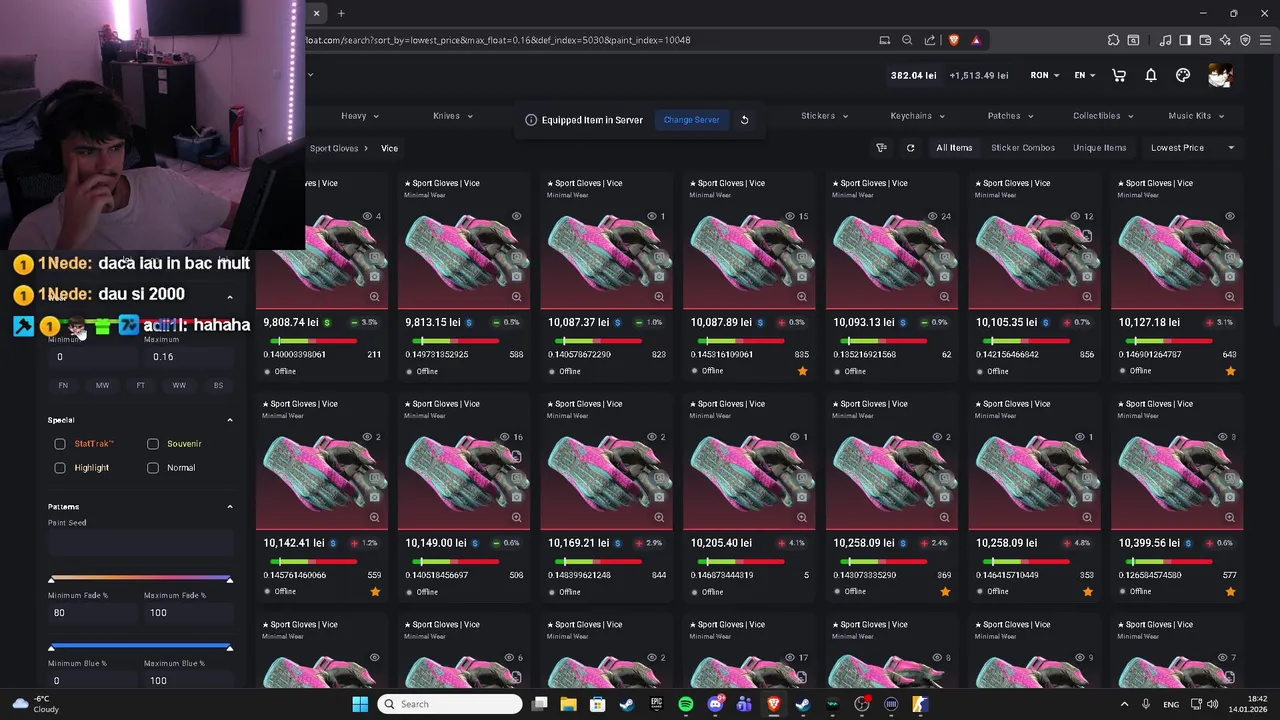The width and height of the screenshot is (1280, 720).
Task: Click the filter options icon beside refresh
Action: [x=881, y=148]
